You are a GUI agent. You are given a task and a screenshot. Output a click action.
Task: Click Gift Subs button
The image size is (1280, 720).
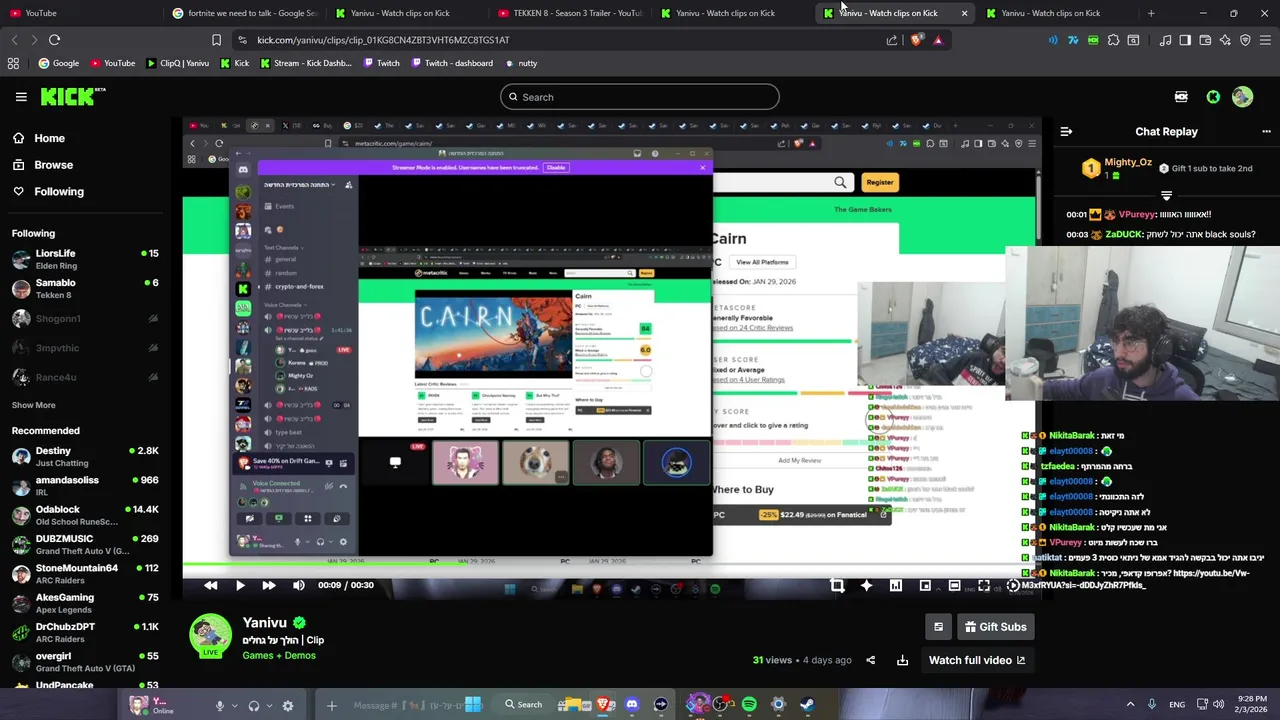coord(995,627)
